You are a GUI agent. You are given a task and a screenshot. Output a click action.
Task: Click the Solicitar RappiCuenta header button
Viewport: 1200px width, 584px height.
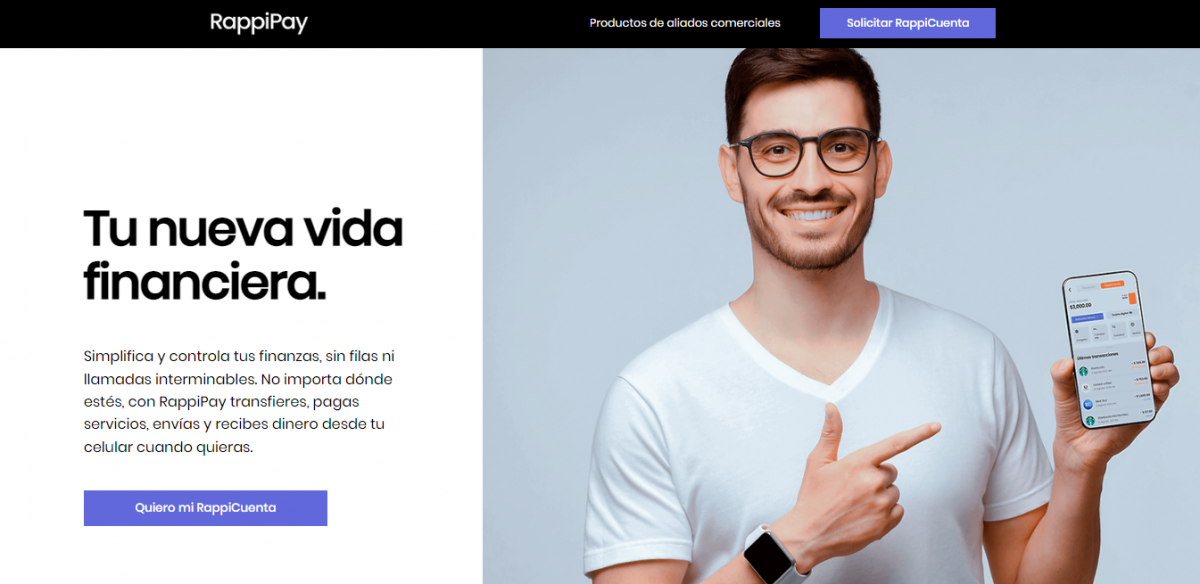click(907, 23)
